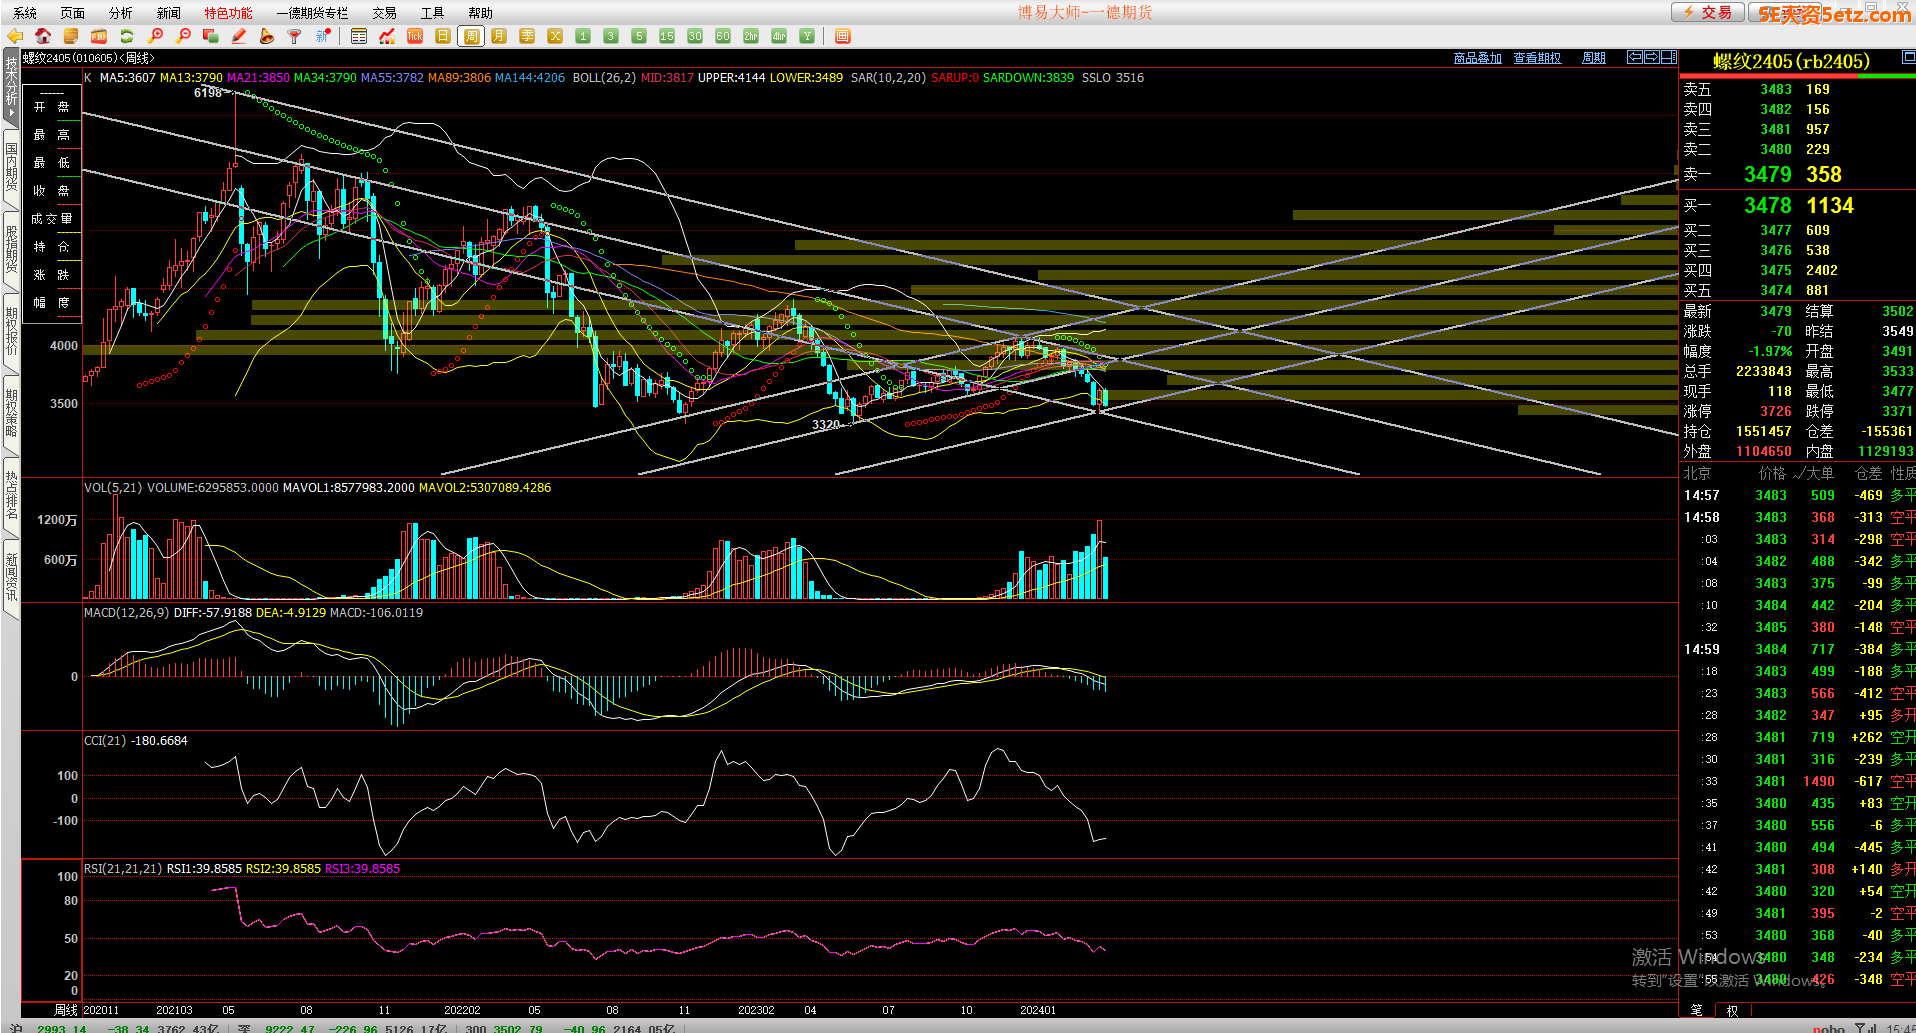The height and width of the screenshot is (1033, 1916).
Task: Switch to the 国内期货 side tab
Action: pos(11,167)
